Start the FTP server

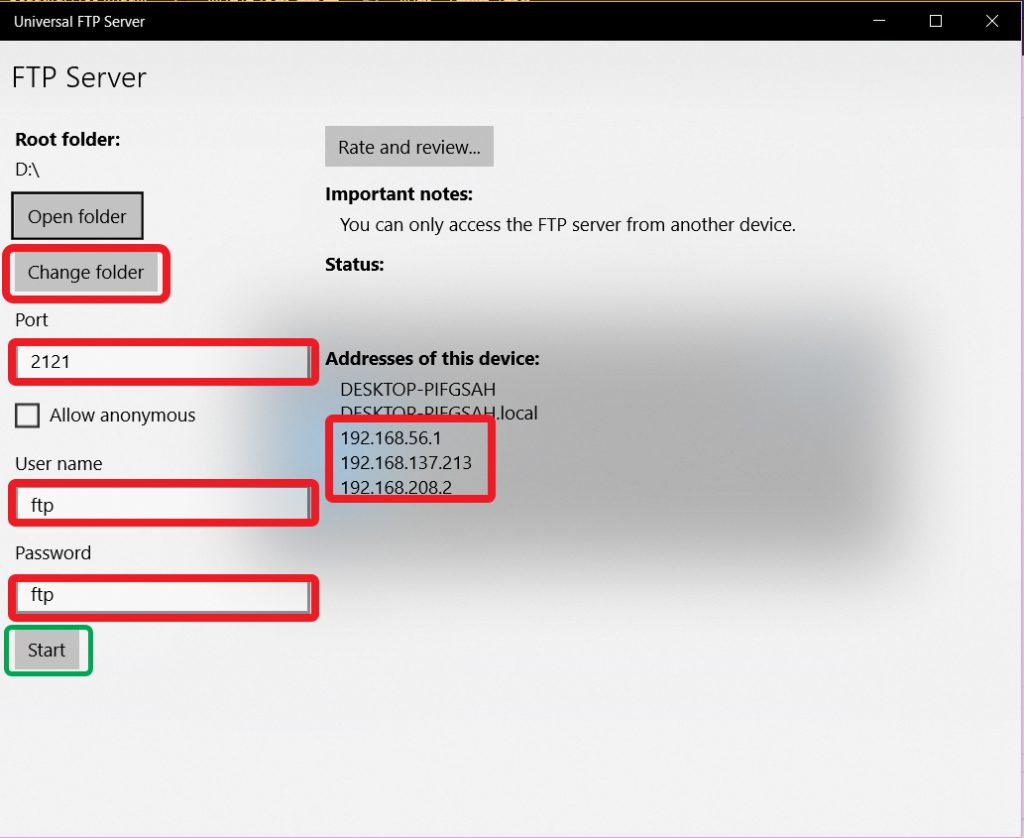coord(47,650)
